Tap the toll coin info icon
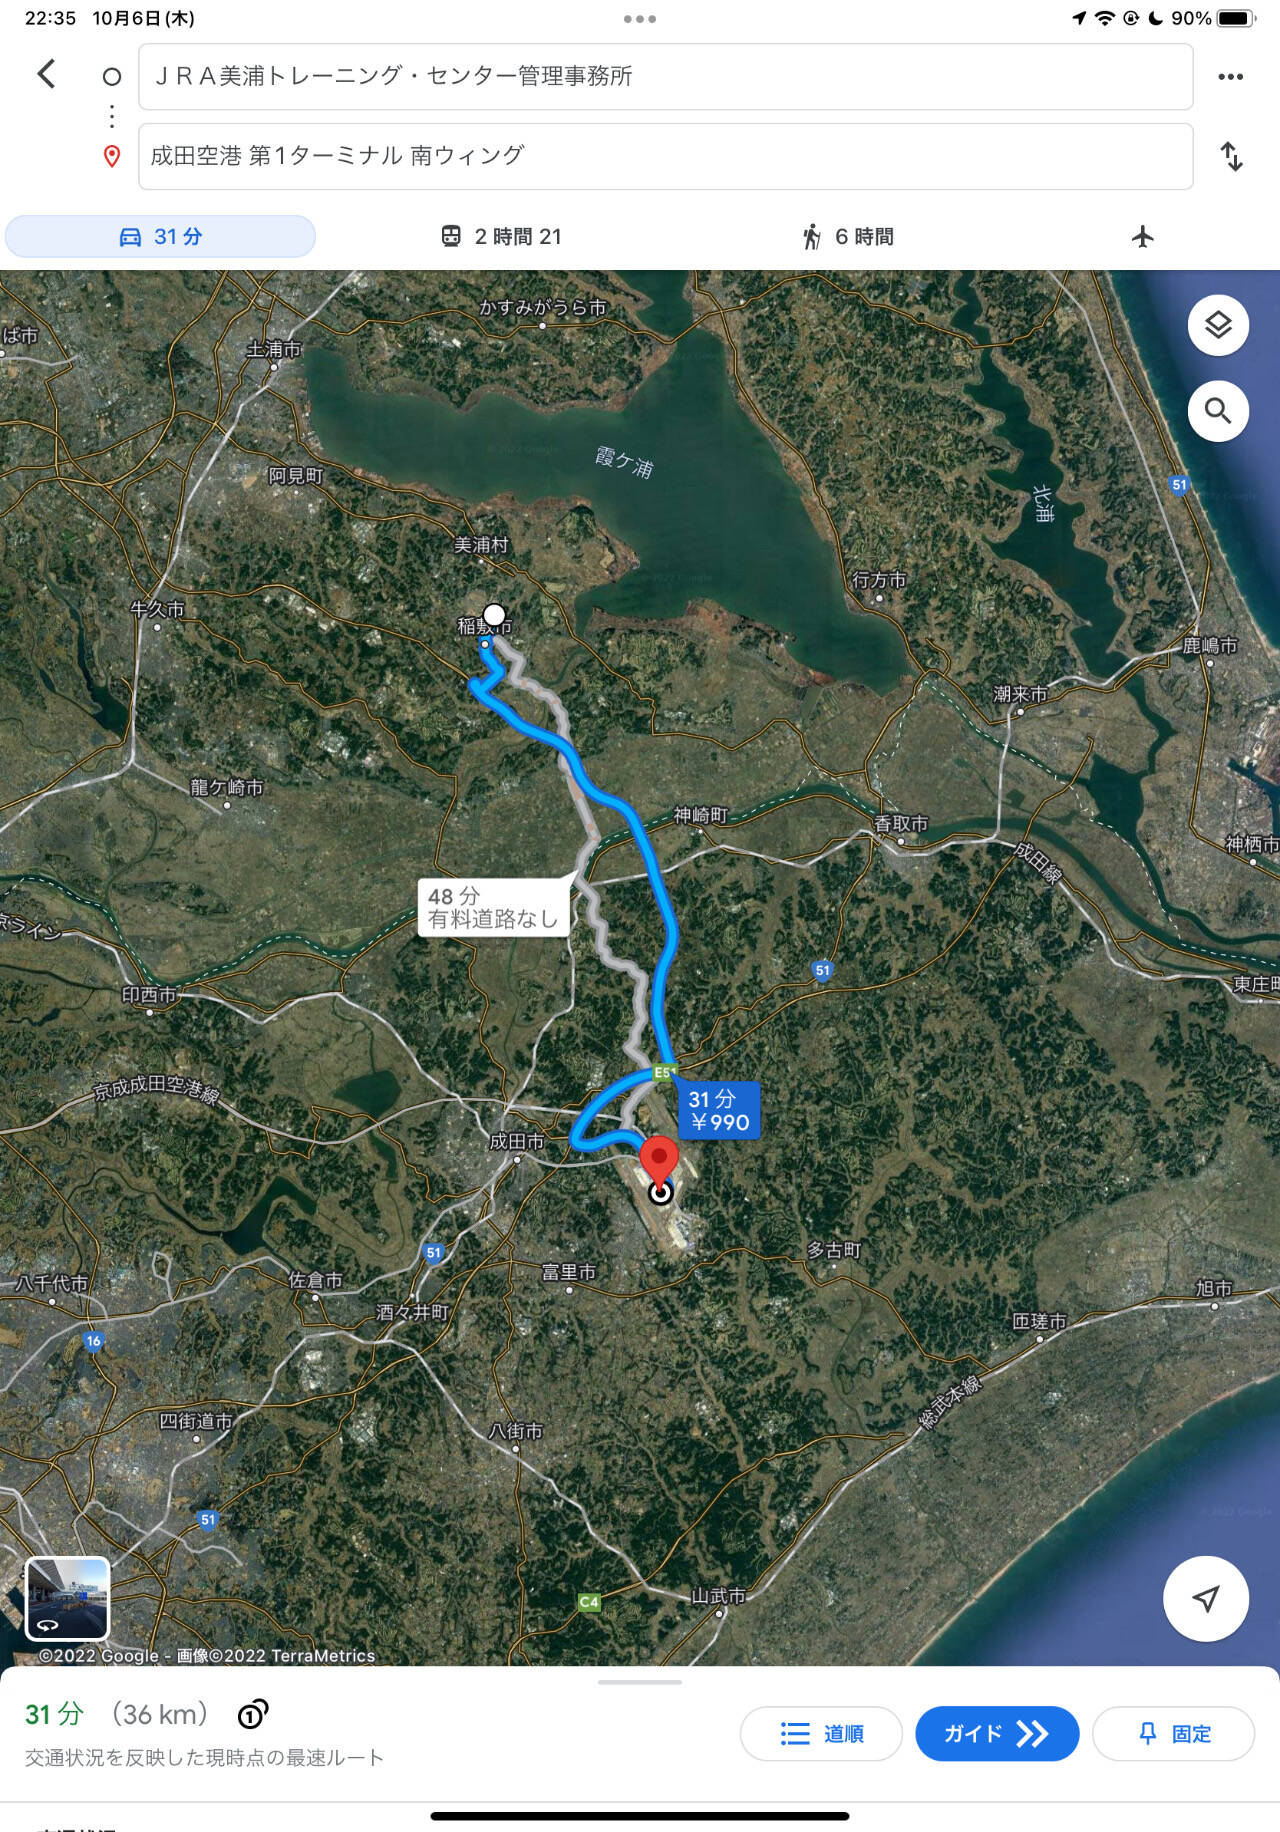This screenshot has width=1280, height=1832. 253,1714
